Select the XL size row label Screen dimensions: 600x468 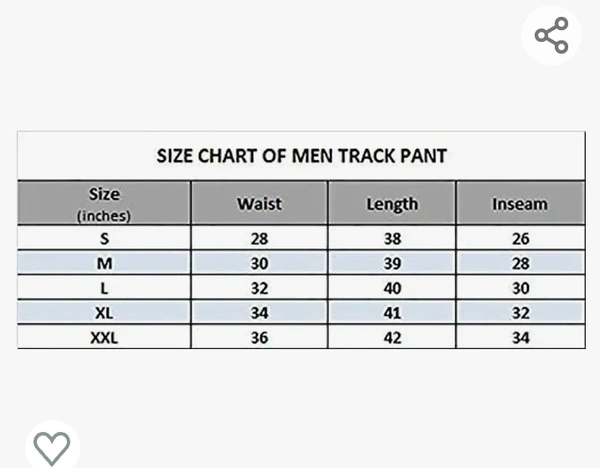(x=104, y=313)
